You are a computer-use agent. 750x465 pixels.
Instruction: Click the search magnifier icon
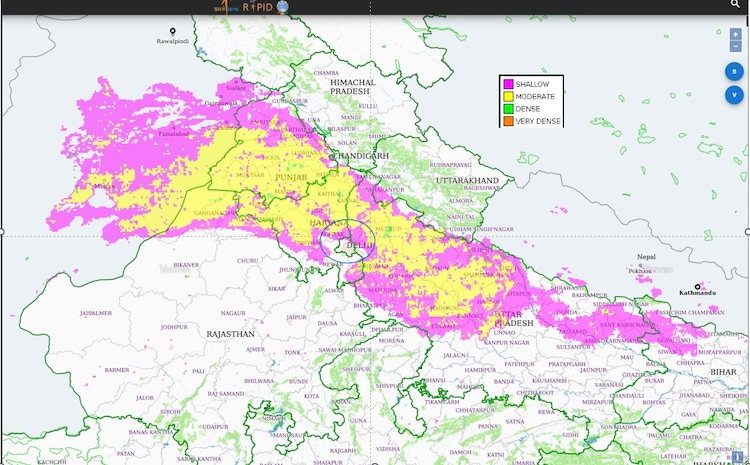736,6
